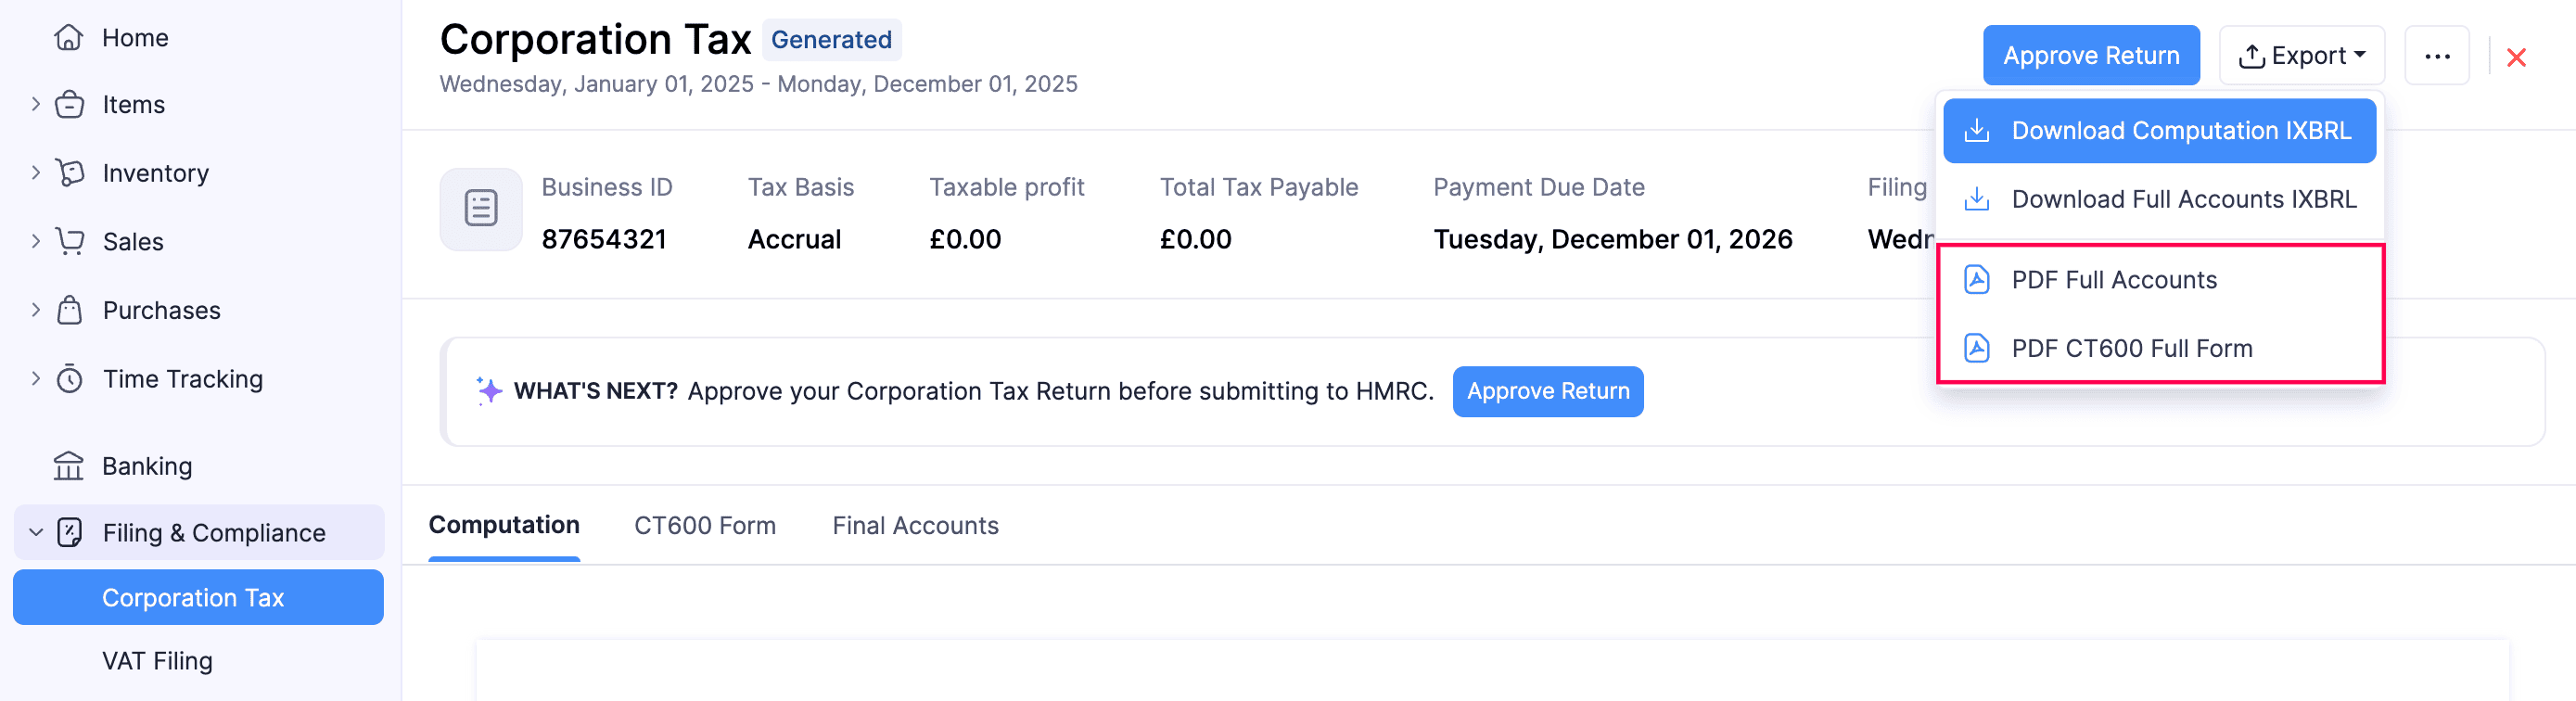Expand the Items section chevron
The image size is (2576, 701).
[36, 104]
